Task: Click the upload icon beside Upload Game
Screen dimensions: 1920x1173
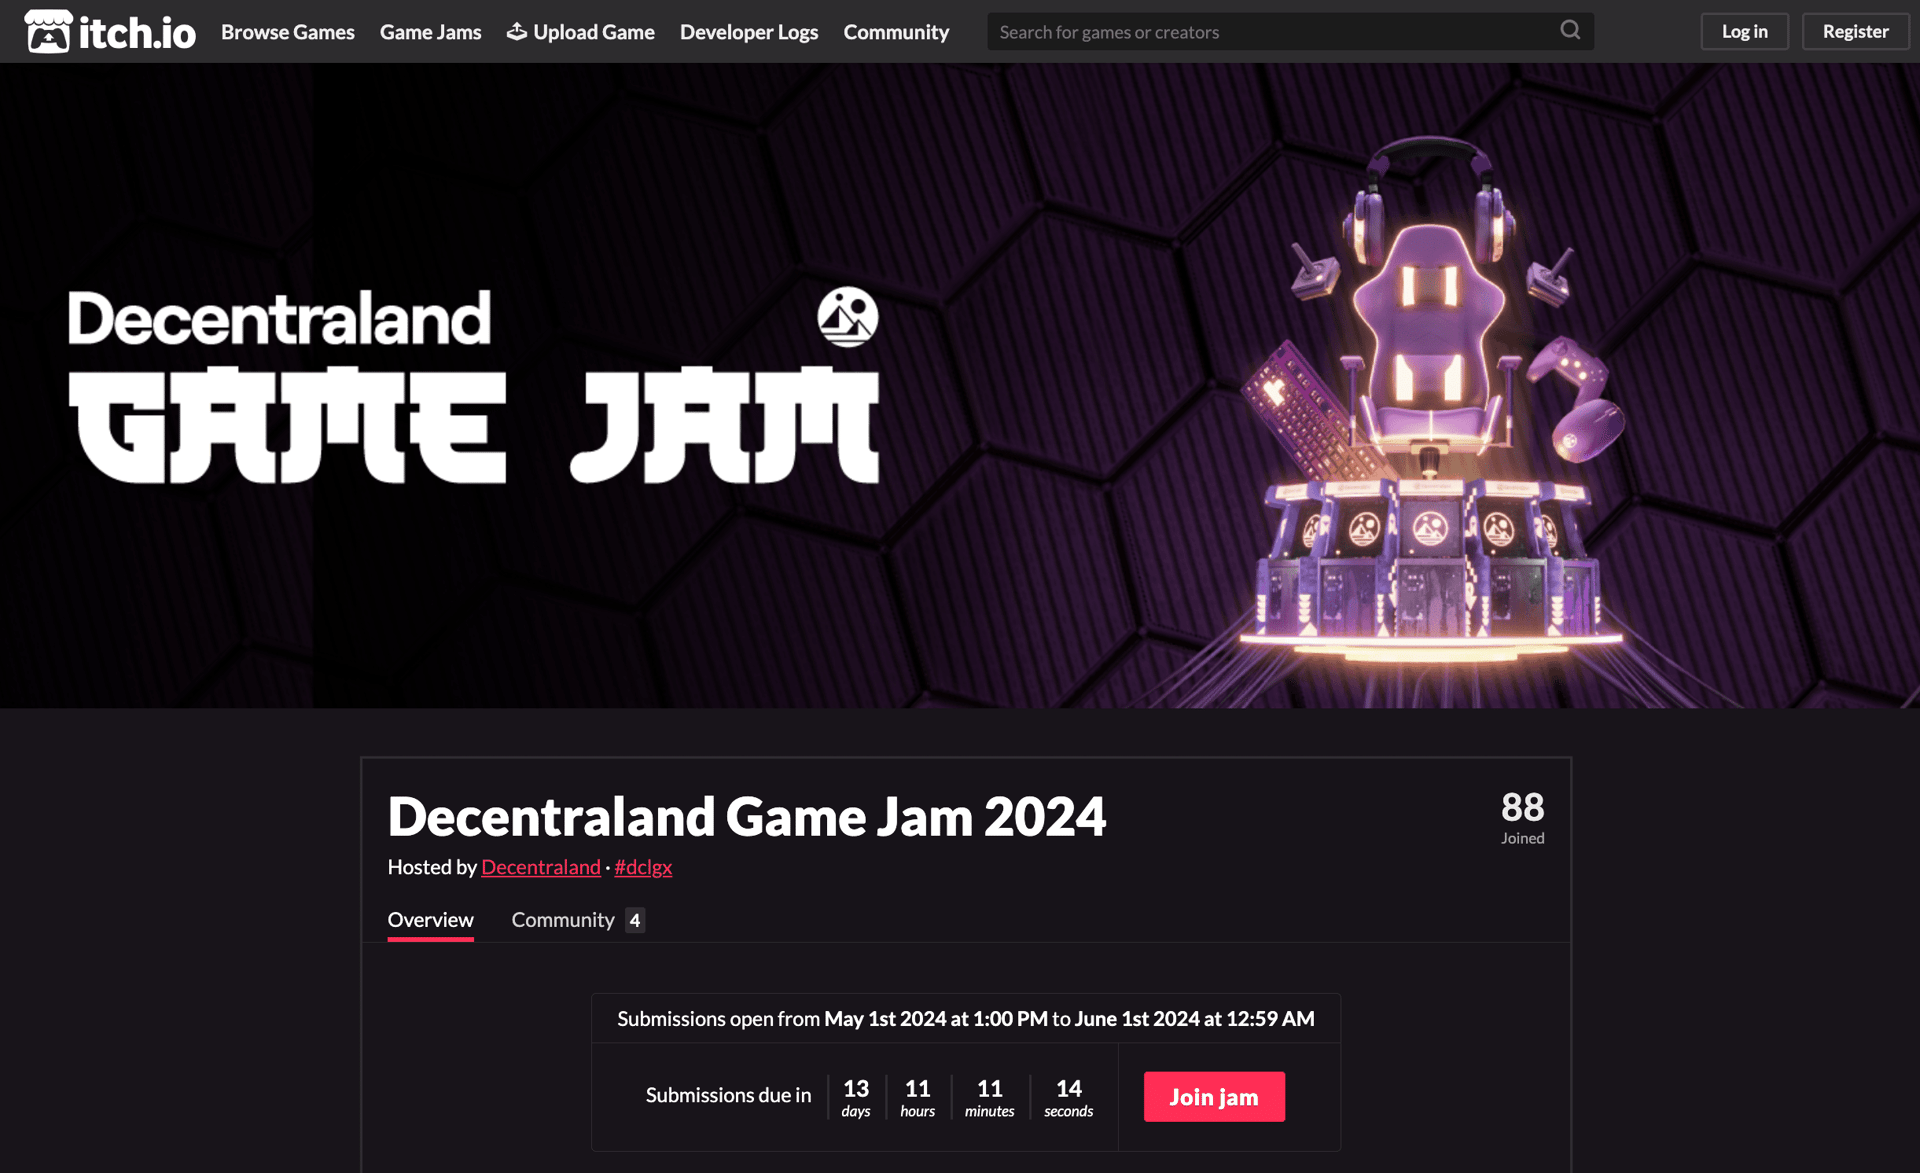Action: 516,31
